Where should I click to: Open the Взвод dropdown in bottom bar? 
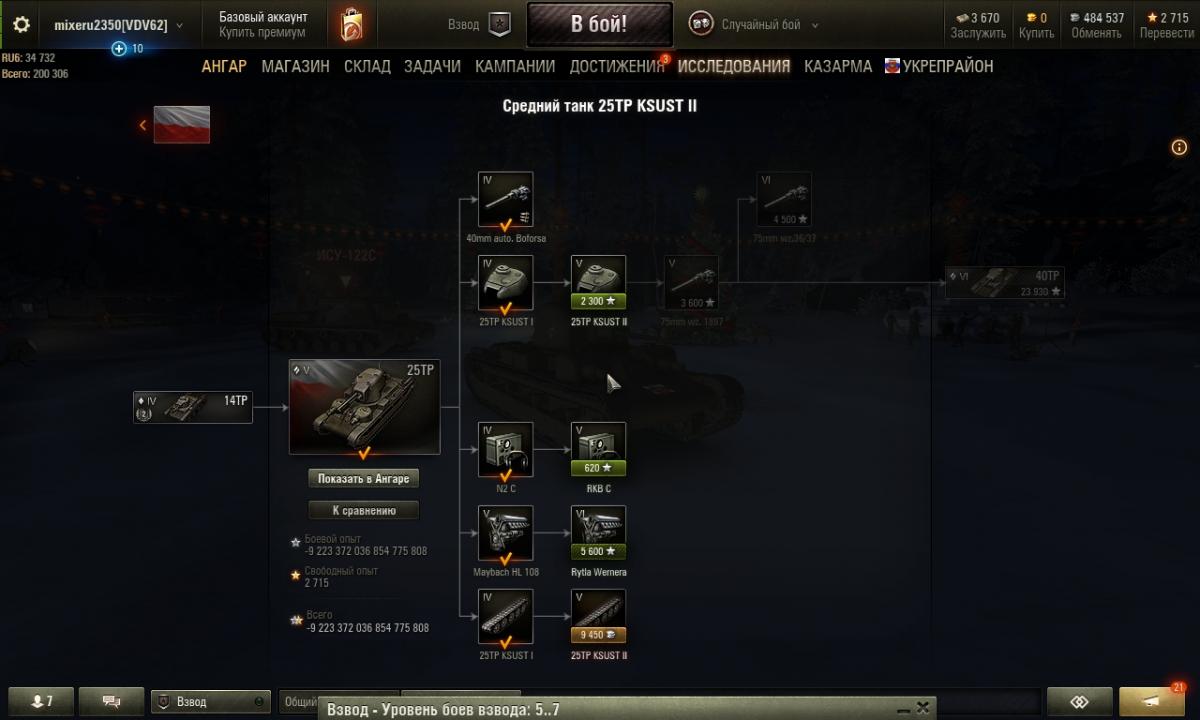click(210, 702)
